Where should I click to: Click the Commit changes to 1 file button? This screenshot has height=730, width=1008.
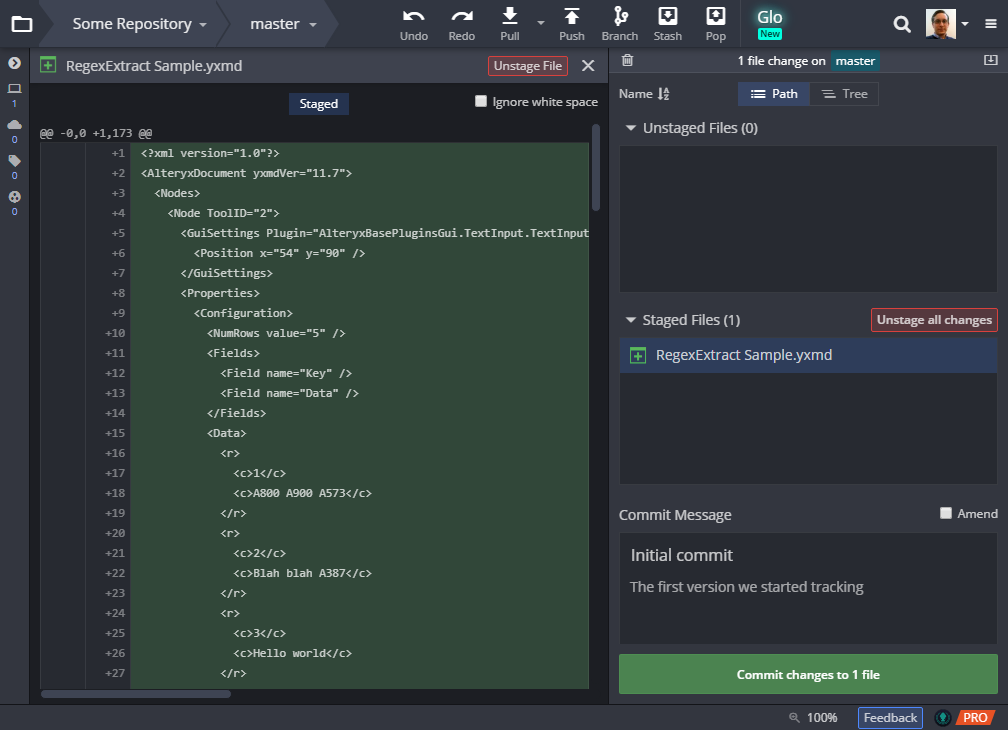point(807,674)
